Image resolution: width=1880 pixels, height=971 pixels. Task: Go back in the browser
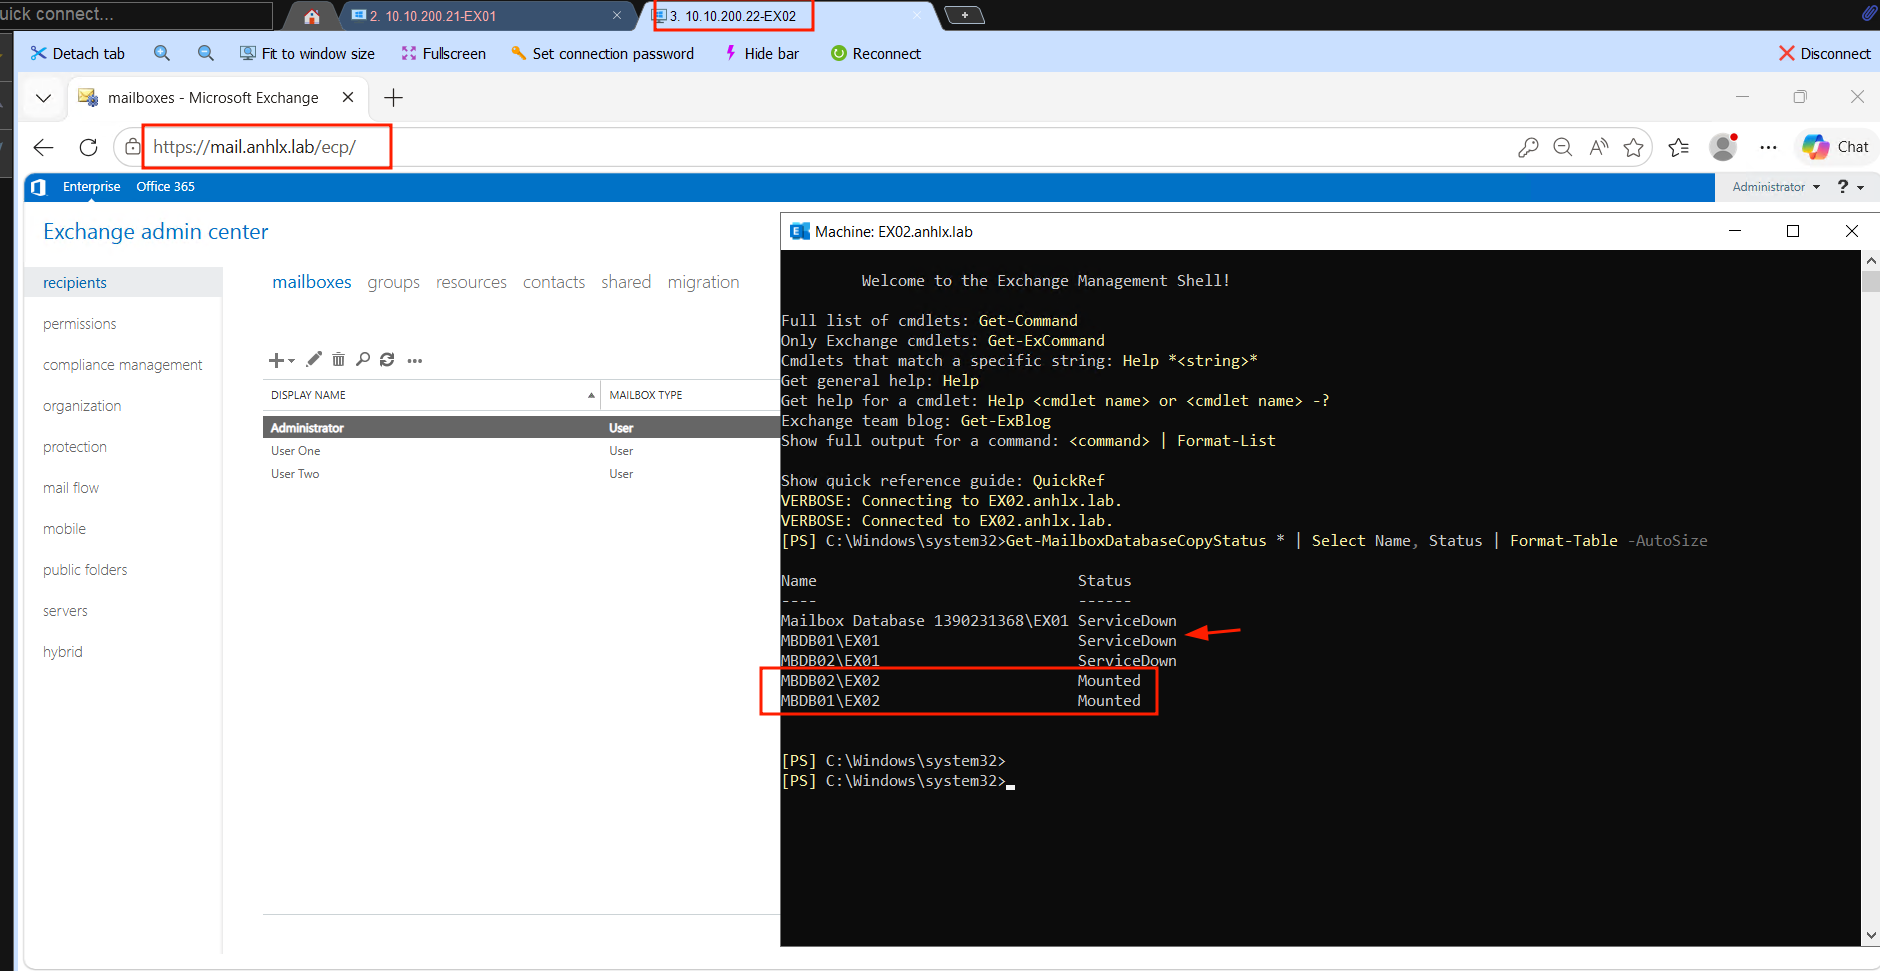coord(43,148)
